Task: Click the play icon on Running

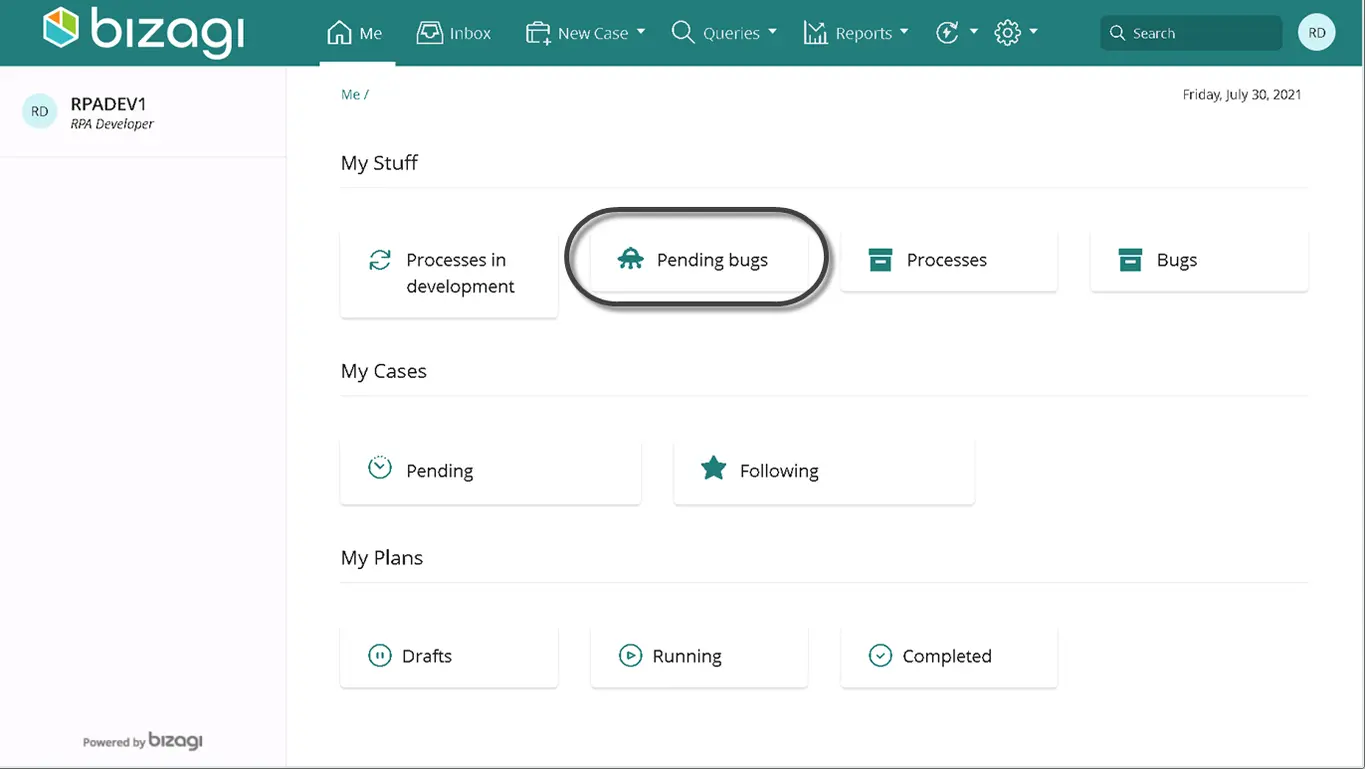Action: point(630,656)
